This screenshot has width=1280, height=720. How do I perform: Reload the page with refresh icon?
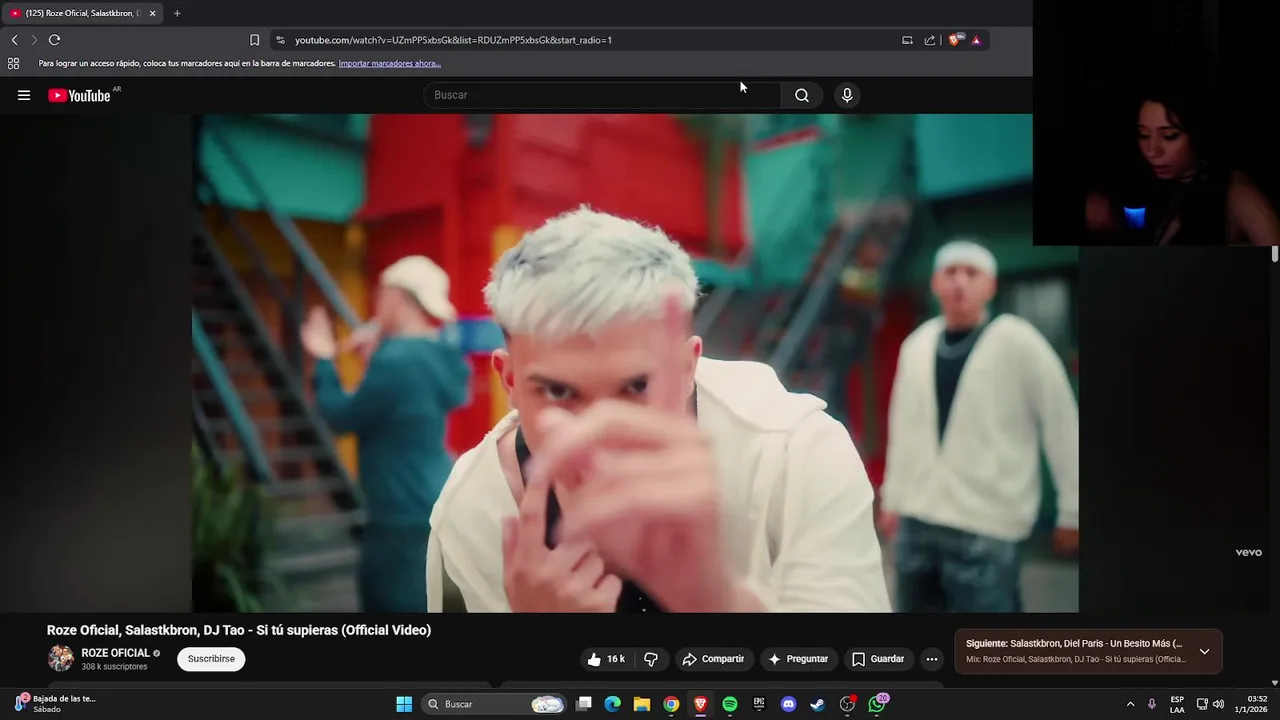54,40
